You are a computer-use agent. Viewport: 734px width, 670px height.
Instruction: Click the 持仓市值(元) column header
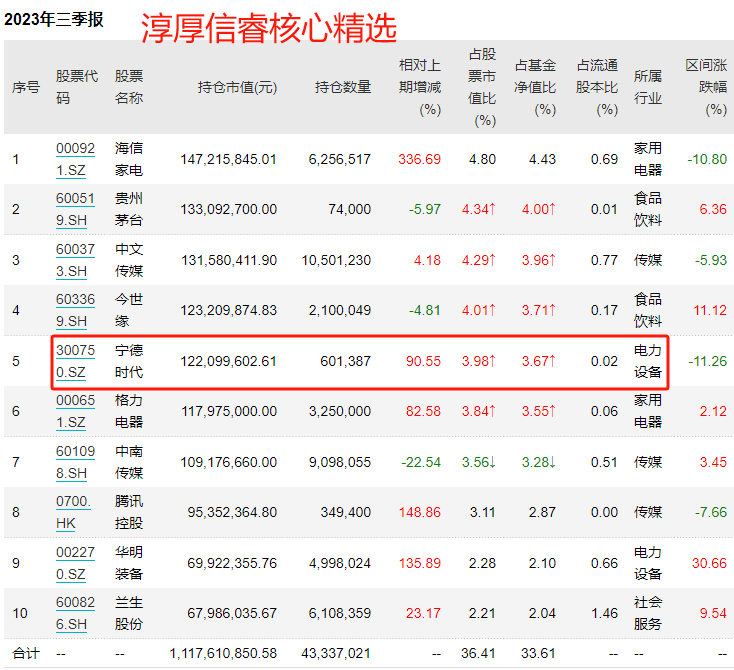pos(237,87)
